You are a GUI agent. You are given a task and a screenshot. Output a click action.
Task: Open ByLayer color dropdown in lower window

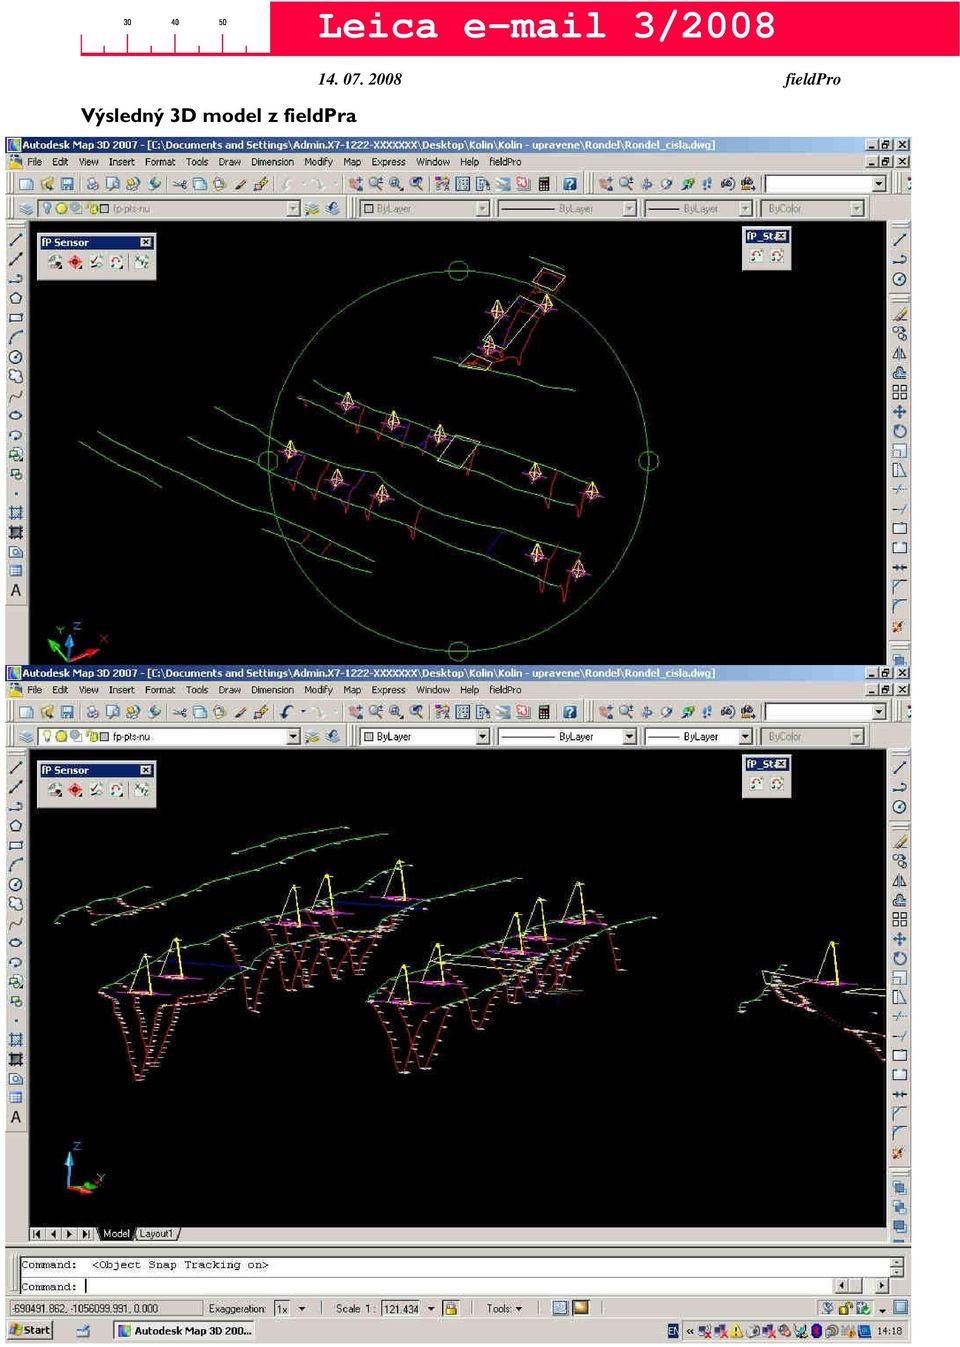coord(483,736)
